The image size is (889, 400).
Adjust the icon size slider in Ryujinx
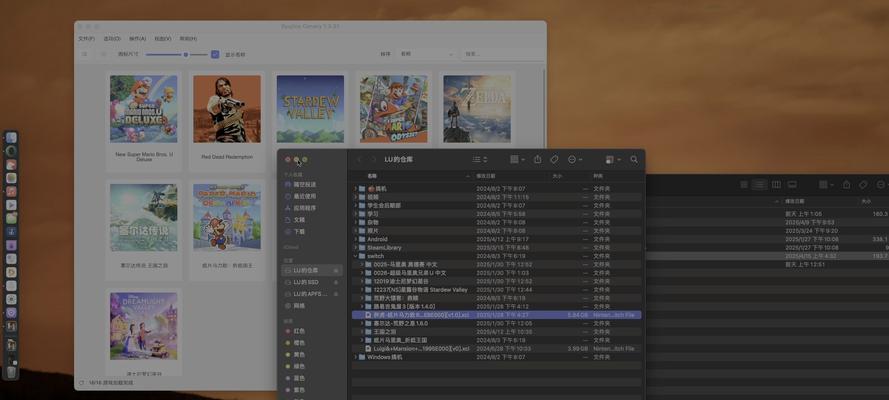click(x=184, y=54)
